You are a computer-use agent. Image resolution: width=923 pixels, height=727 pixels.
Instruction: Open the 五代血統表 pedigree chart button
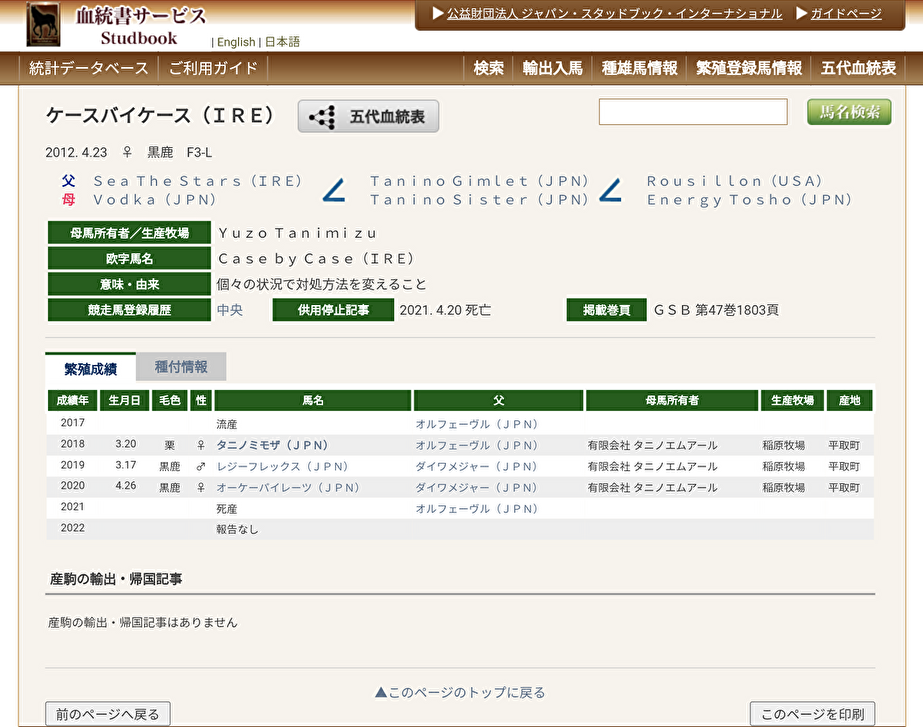368,116
